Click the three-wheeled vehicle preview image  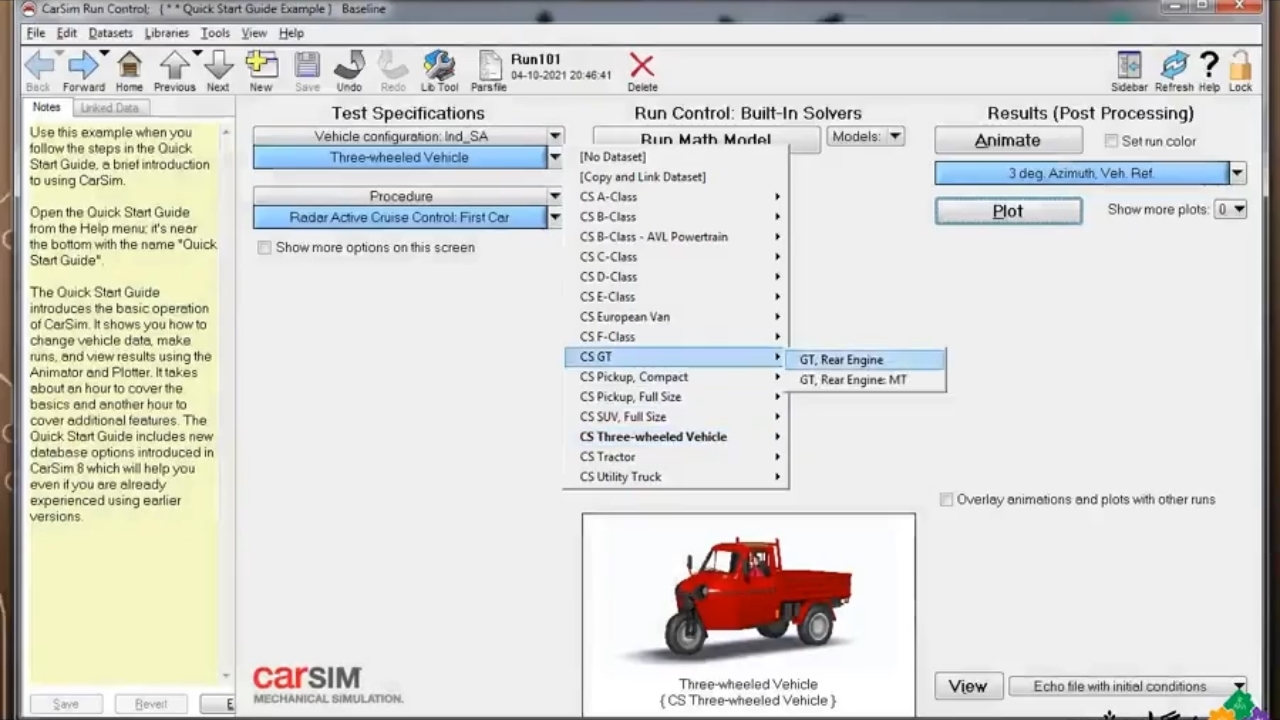(x=748, y=595)
